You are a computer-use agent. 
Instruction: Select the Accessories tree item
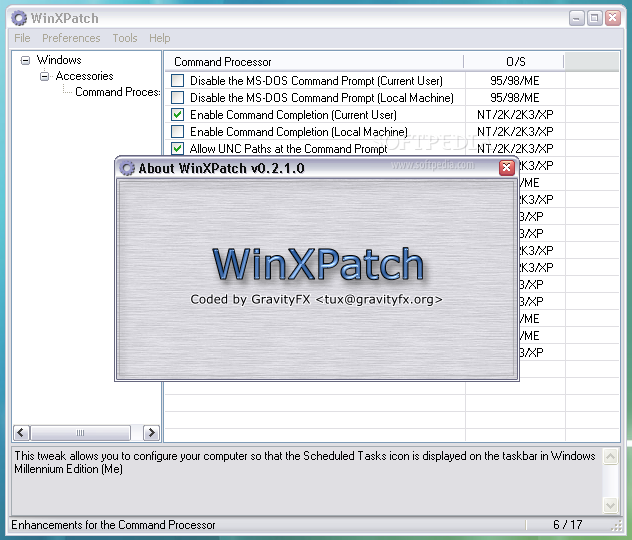(85, 76)
